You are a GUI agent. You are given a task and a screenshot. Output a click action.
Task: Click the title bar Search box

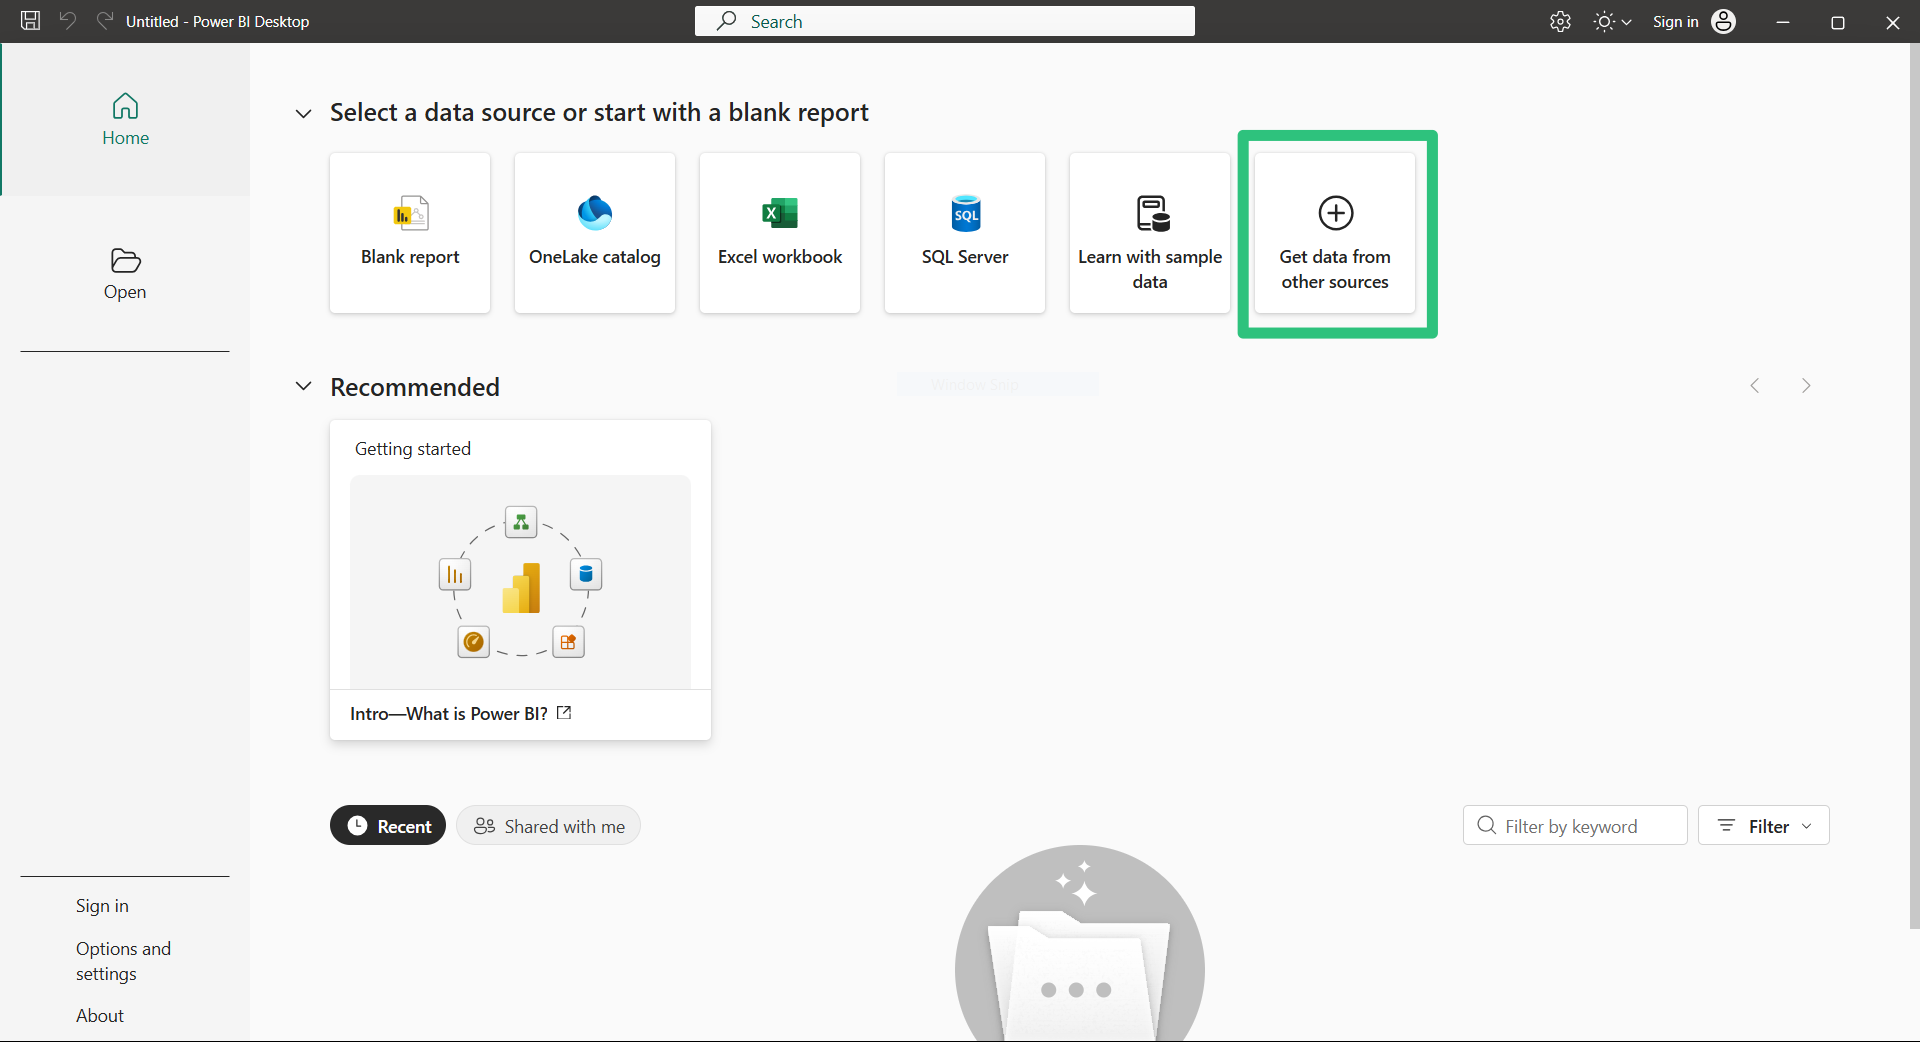945,21
